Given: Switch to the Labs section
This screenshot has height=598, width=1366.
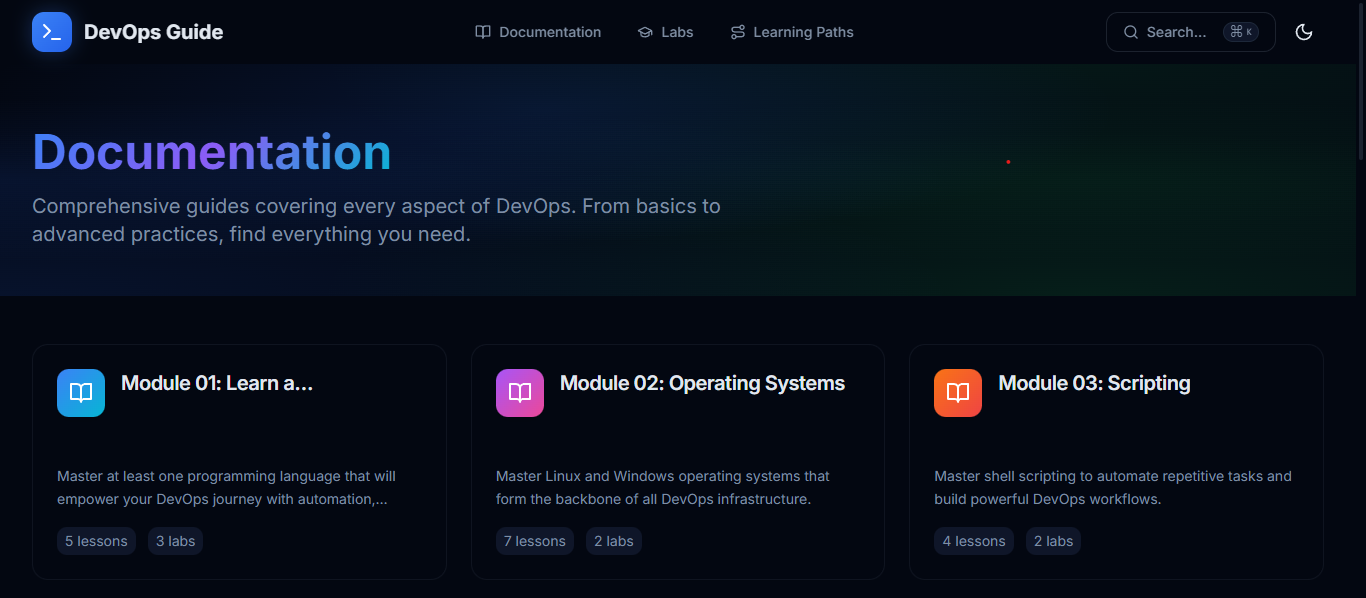Looking at the screenshot, I should (x=675, y=31).
